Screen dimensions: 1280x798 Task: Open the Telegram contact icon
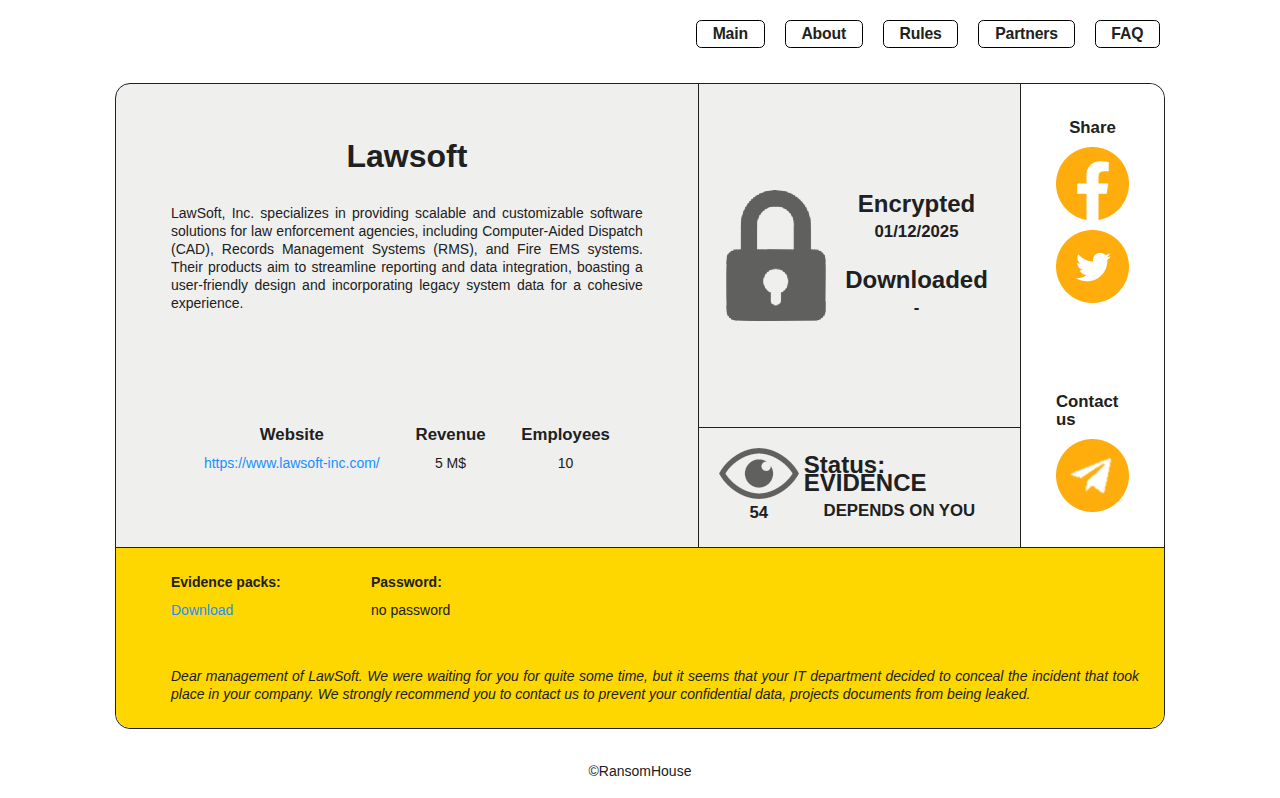click(1092, 476)
